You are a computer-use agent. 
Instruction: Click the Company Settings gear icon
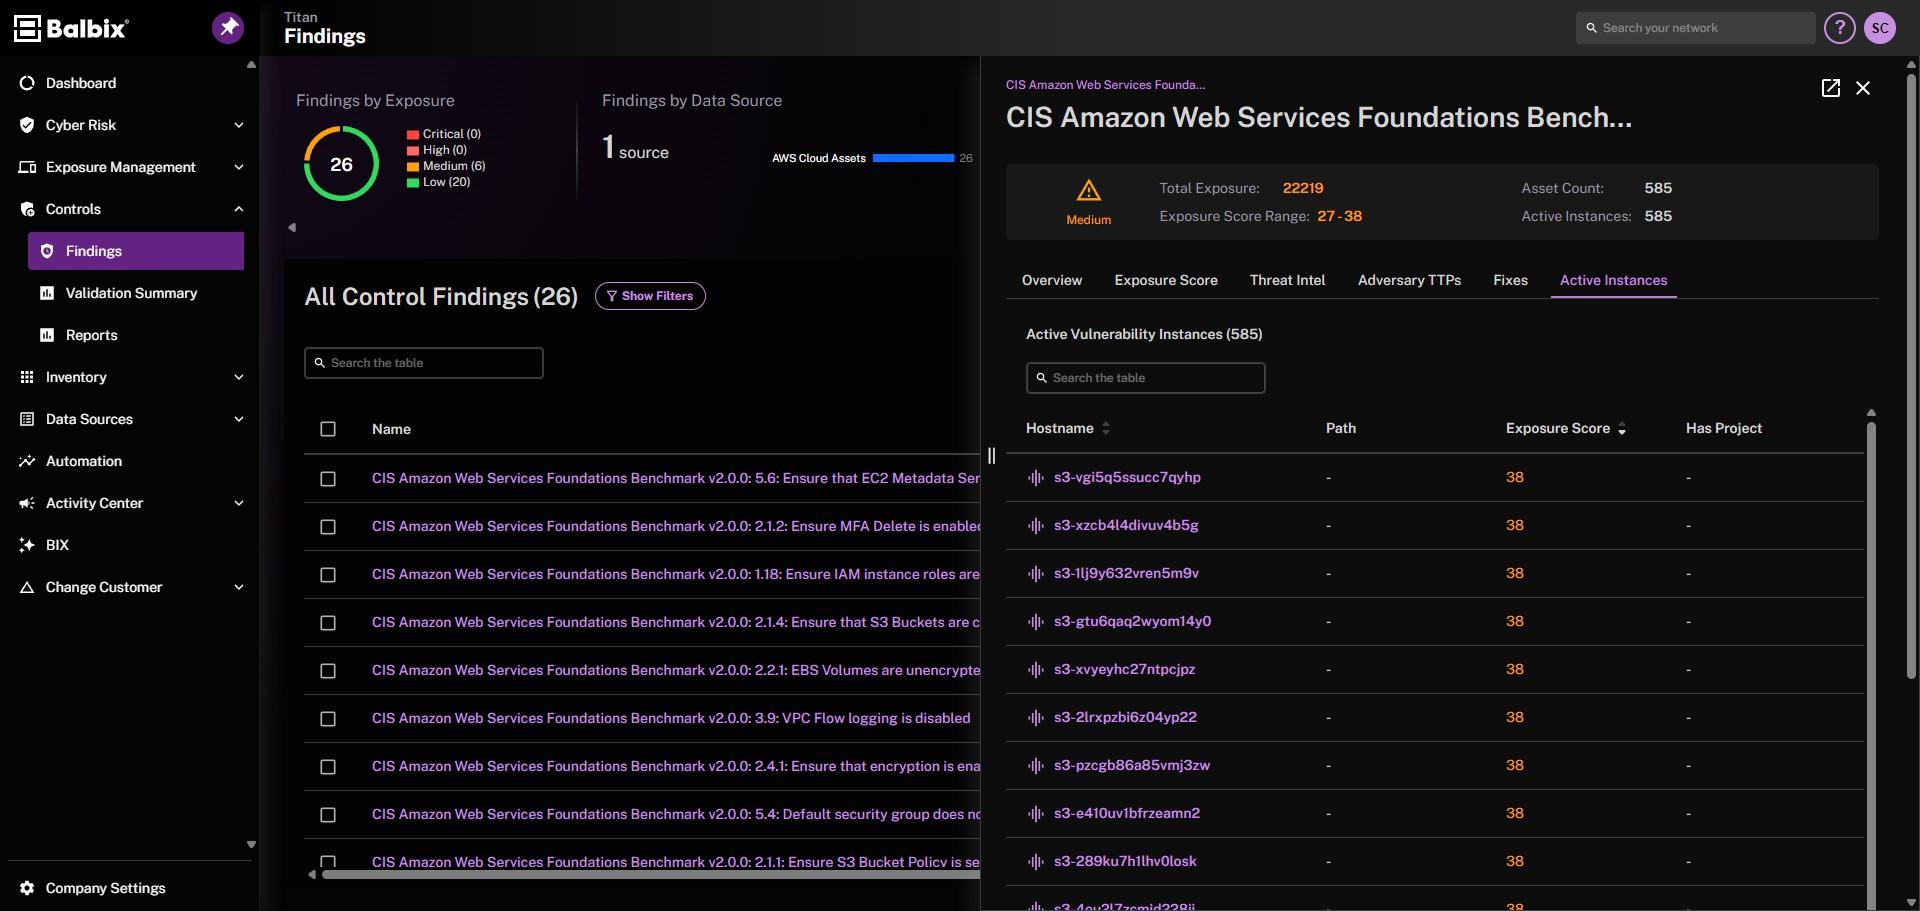tap(27, 888)
